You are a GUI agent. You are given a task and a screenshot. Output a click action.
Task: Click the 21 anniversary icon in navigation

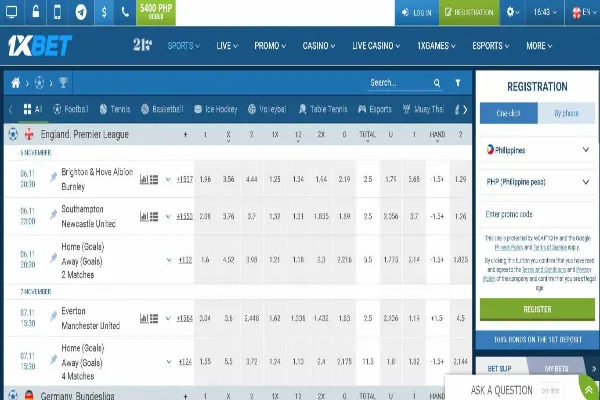coord(142,45)
